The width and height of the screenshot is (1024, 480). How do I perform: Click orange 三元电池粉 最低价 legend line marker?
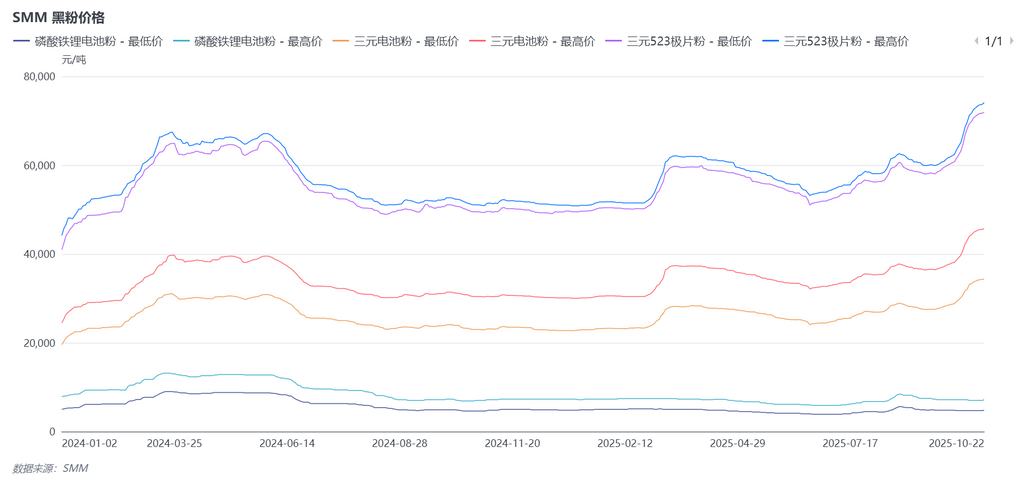(x=341, y=41)
